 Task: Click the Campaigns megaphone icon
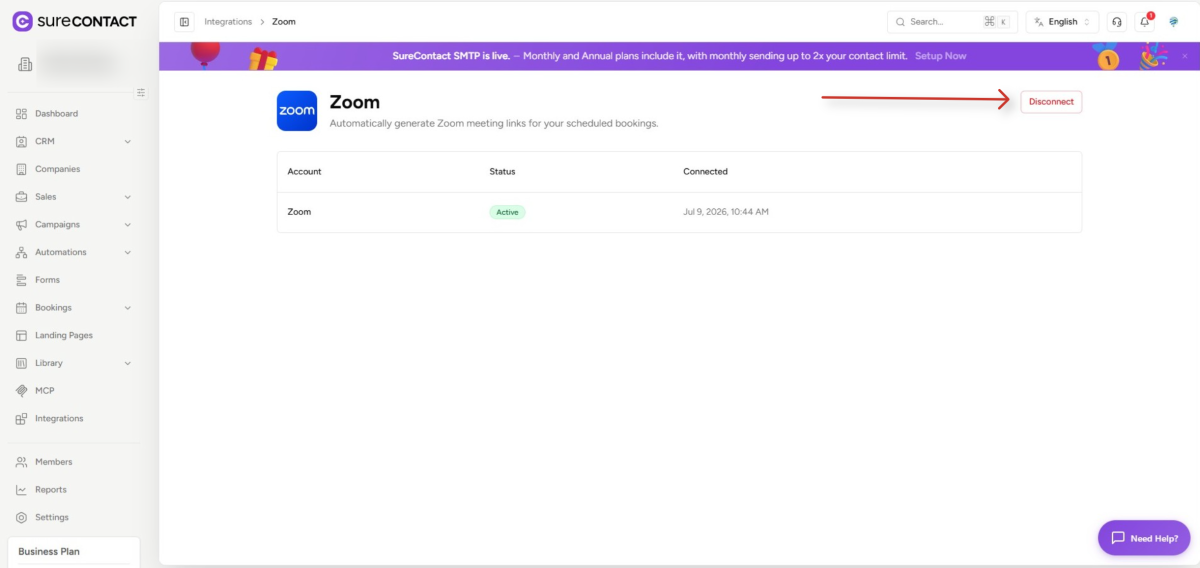click(21, 225)
